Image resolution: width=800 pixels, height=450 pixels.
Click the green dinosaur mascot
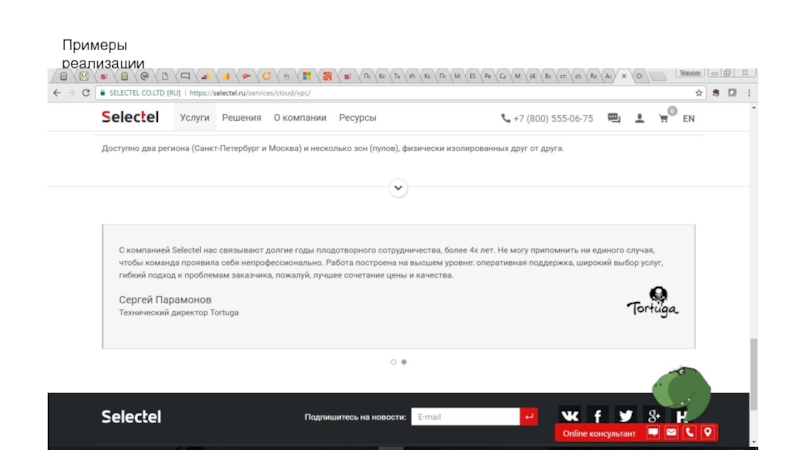click(682, 393)
